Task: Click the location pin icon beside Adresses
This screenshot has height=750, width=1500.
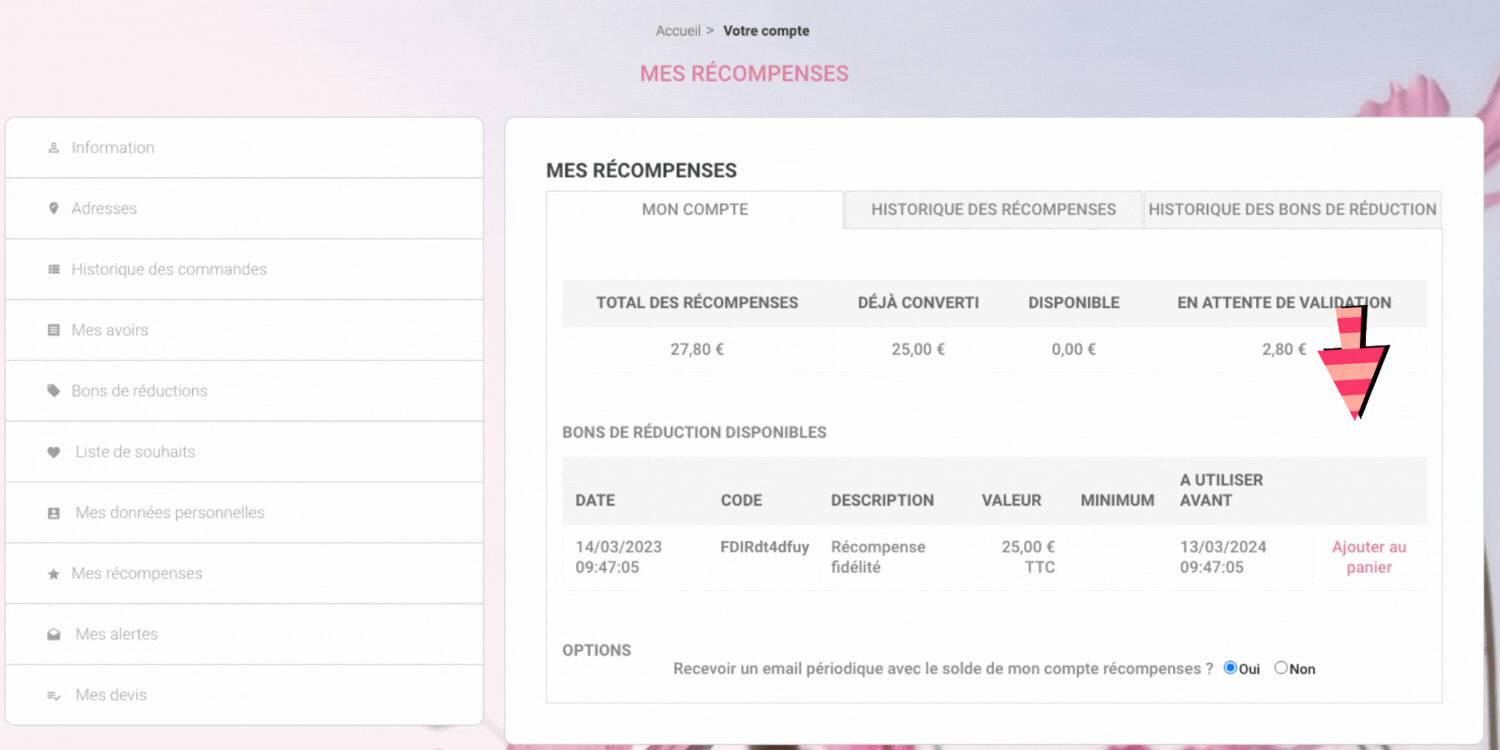Action: click(54, 209)
